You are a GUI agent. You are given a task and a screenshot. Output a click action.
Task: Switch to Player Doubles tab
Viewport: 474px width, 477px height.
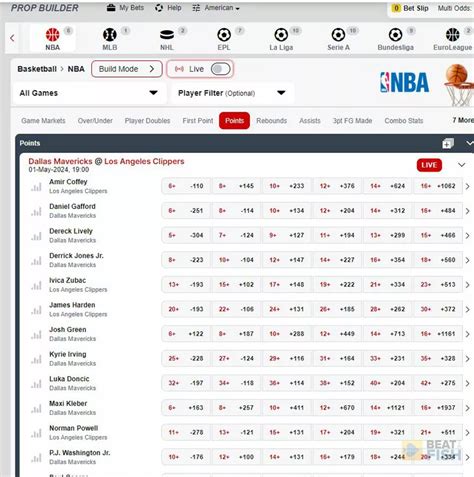click(147, 121)
